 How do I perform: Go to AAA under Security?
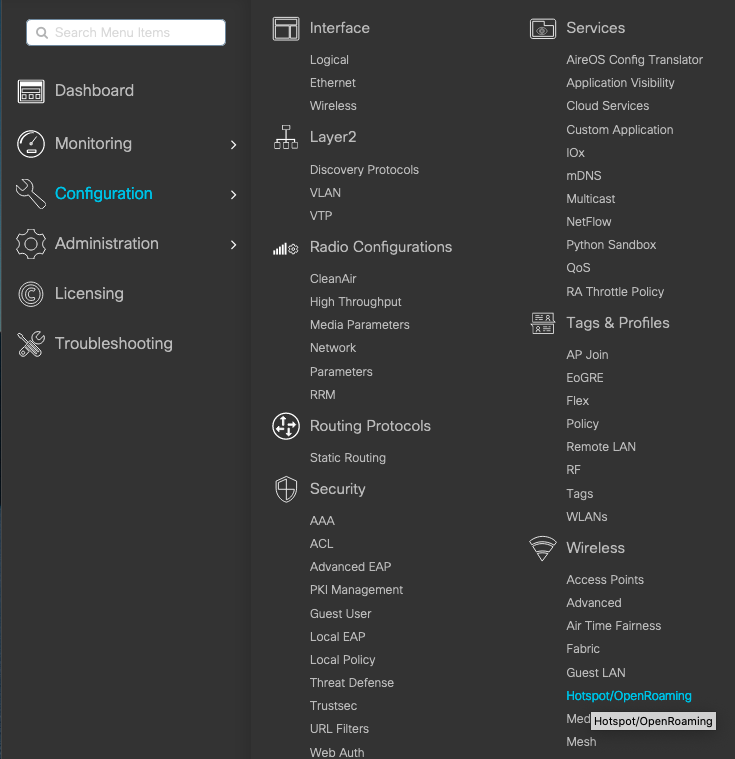(x=322, y=521)
